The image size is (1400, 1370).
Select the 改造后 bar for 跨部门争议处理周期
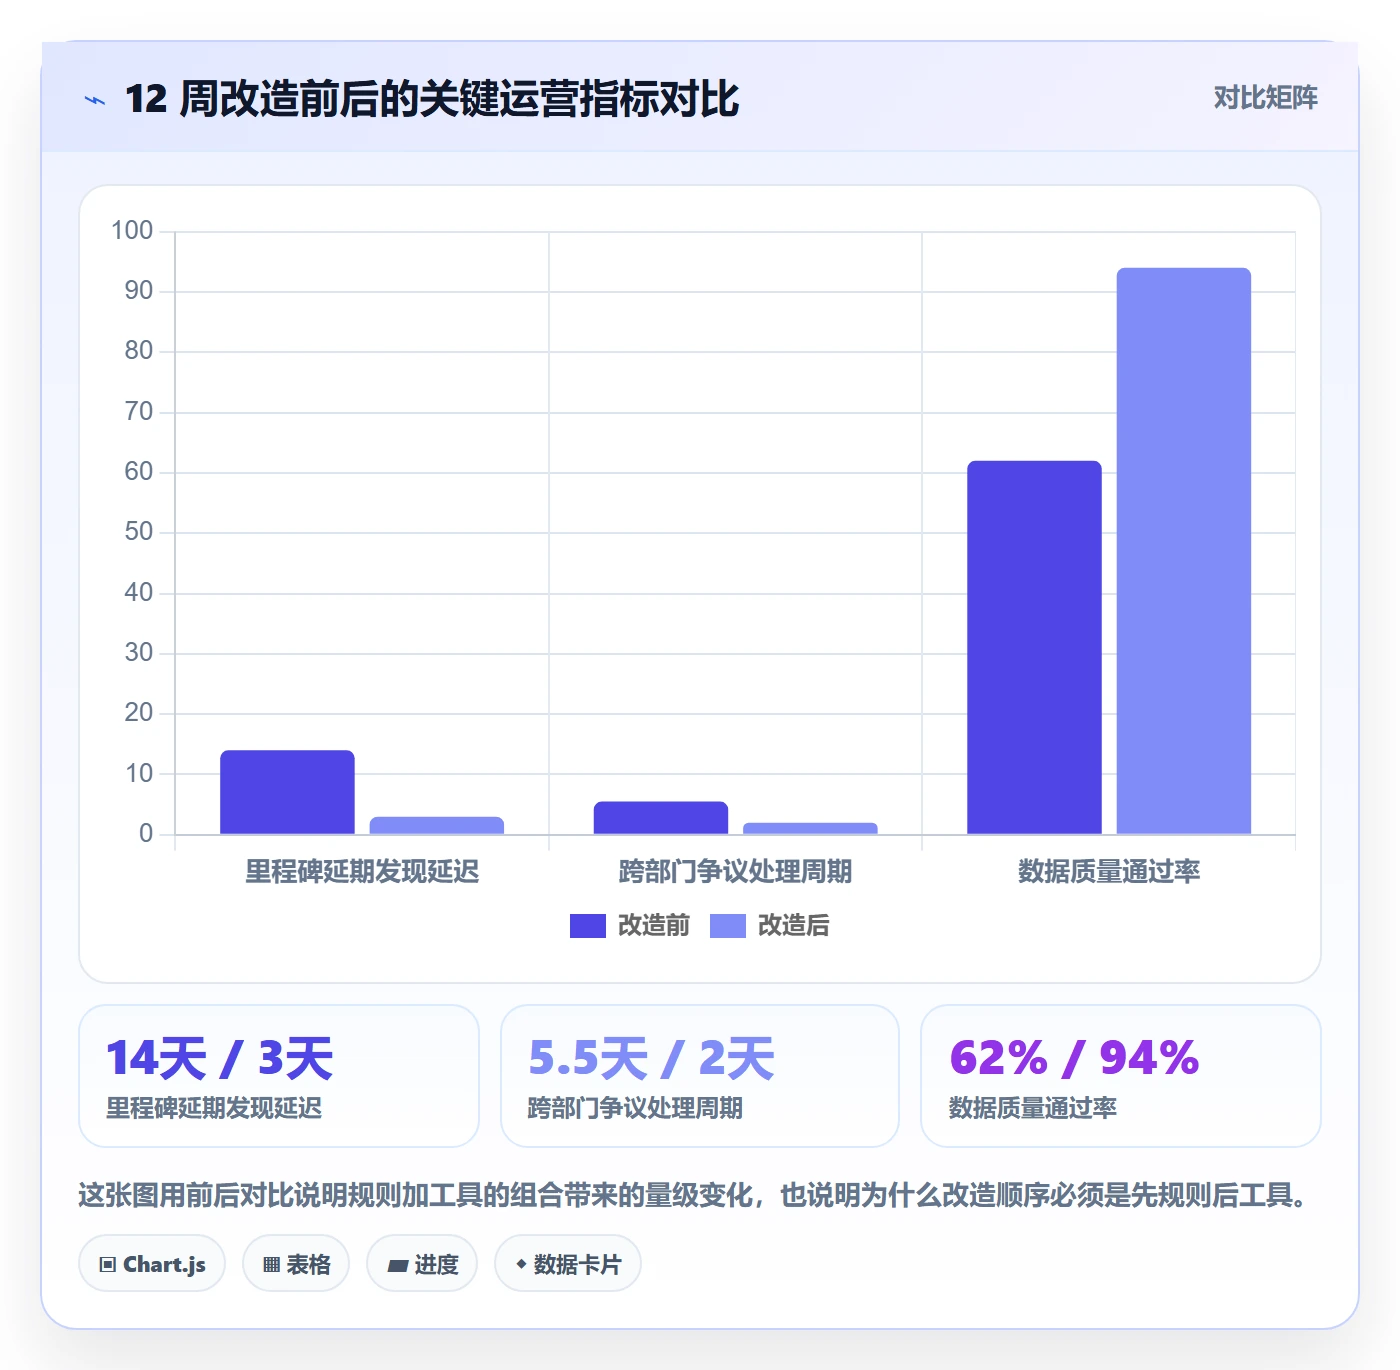(810, 828)
